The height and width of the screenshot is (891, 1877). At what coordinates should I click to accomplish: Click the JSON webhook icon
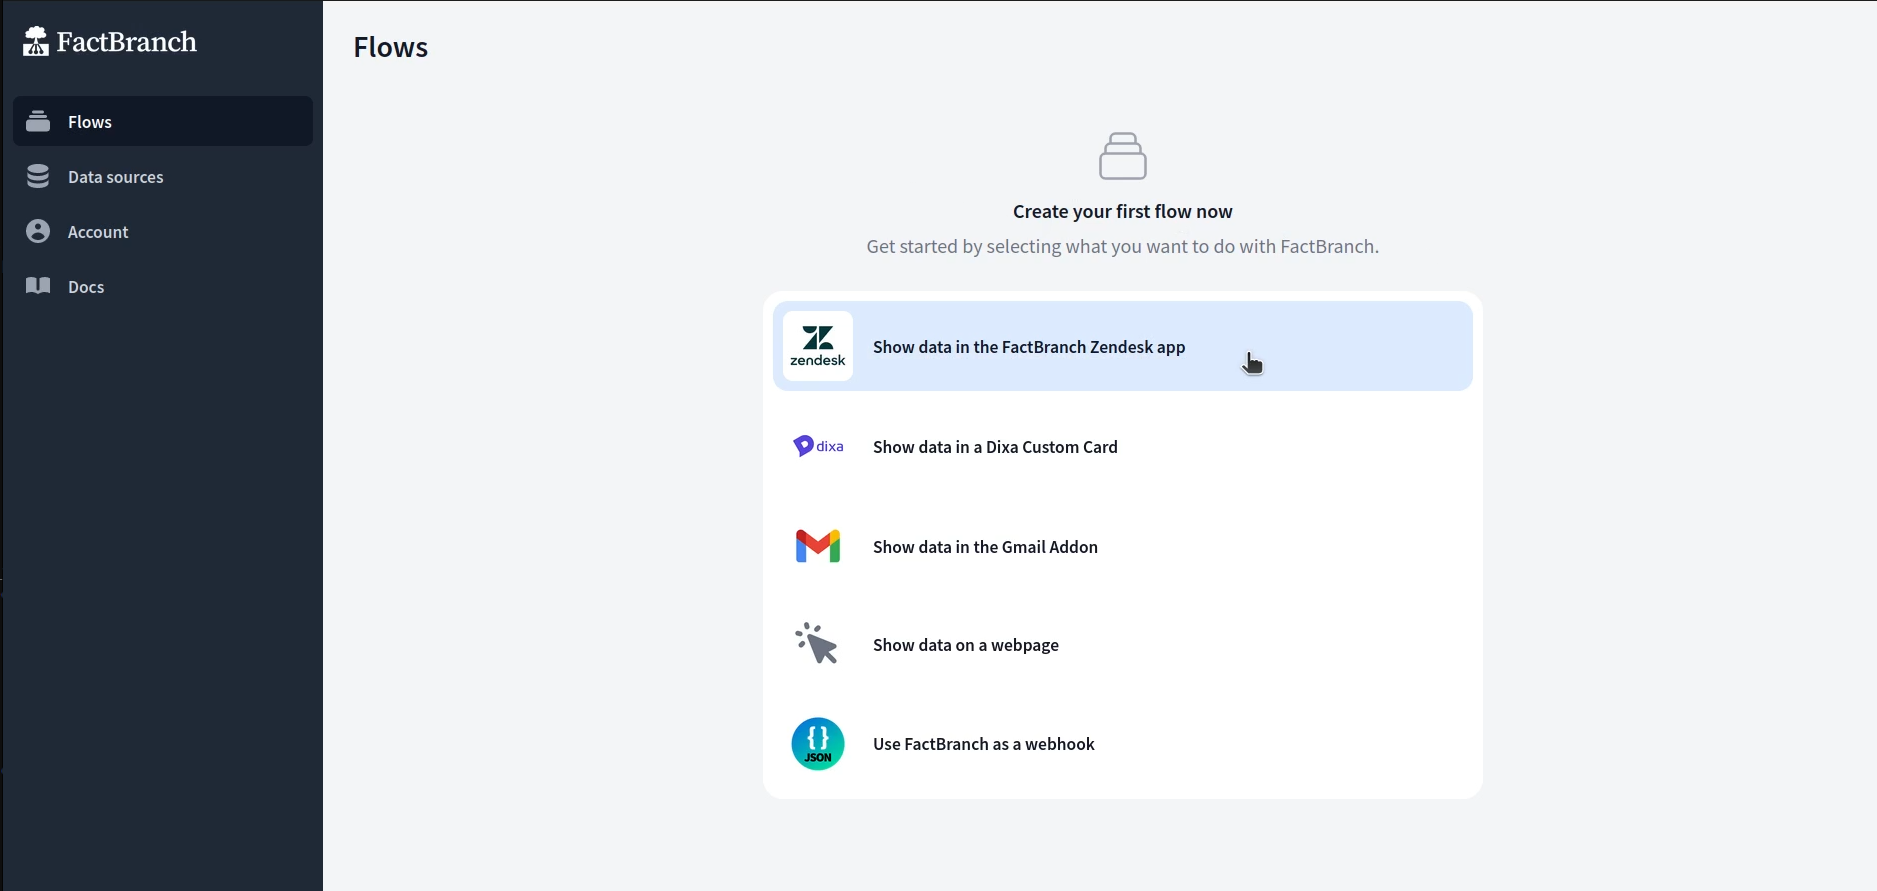coord(818,743)
